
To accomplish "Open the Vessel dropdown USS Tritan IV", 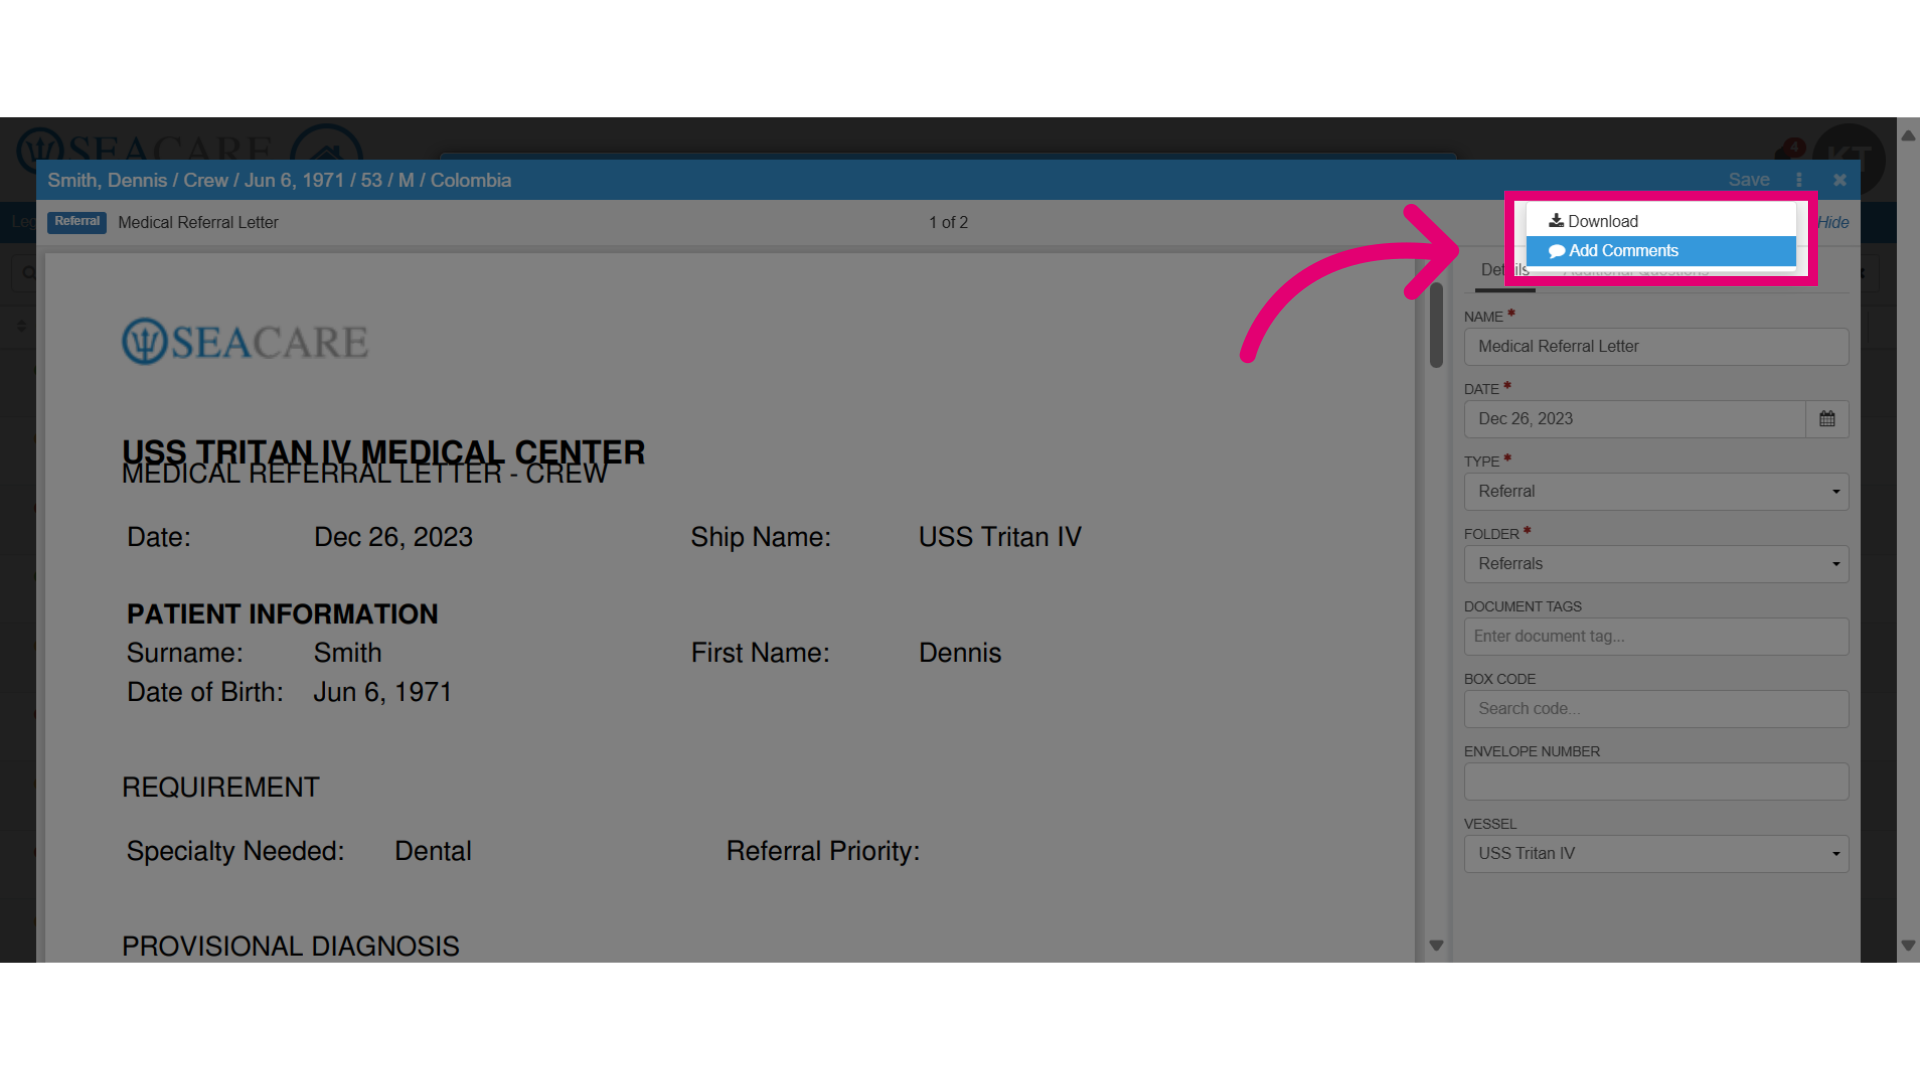I will point(1656,854).
